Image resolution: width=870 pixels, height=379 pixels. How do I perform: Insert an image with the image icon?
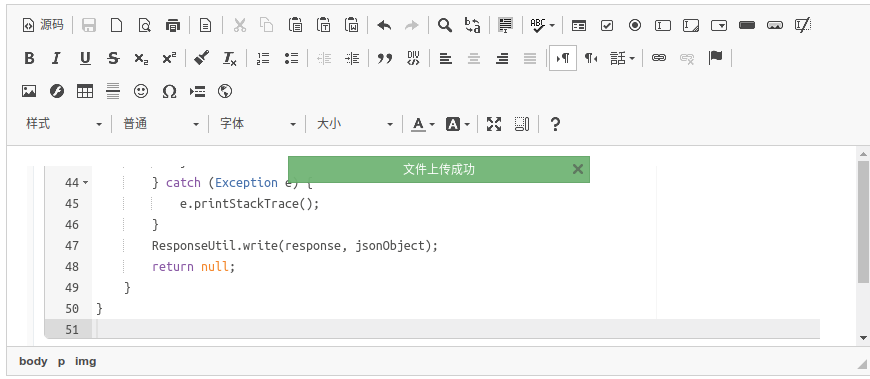click(29, 92)
